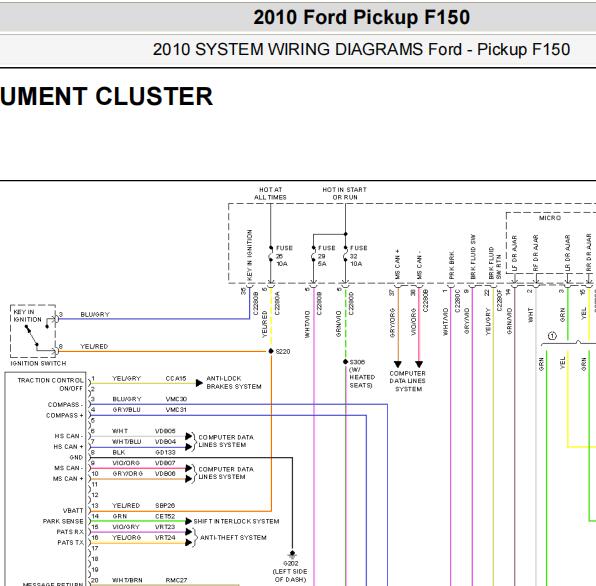
Task: Click the vertical "WHT/VIO" wire label beside C2280B
Action: (308, 324)
